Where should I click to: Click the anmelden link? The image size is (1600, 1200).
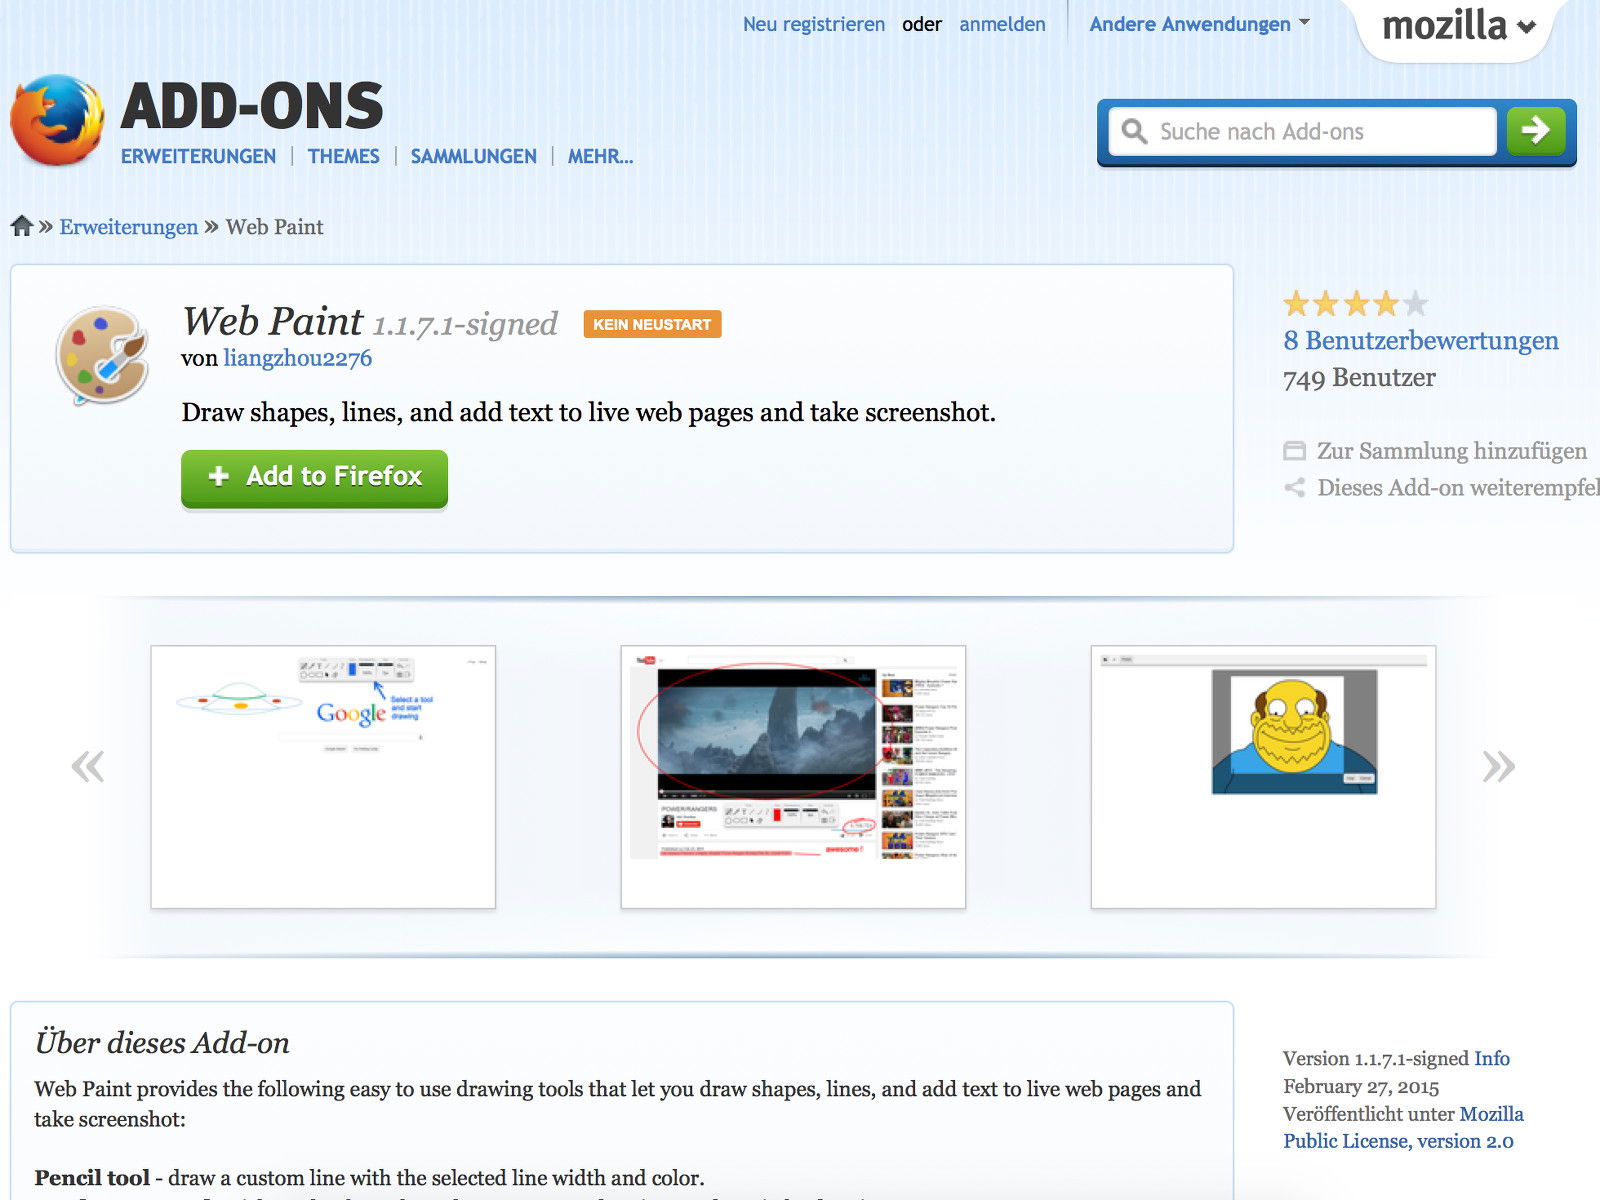point(1002,24)
